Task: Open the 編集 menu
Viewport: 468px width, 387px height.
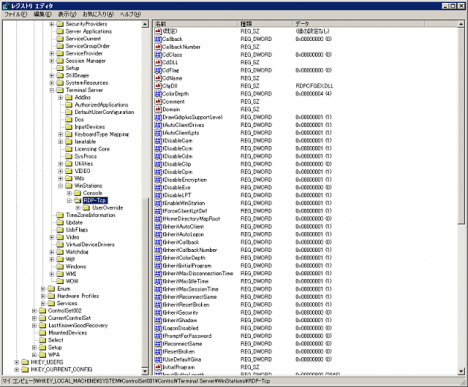Action: 42,14
